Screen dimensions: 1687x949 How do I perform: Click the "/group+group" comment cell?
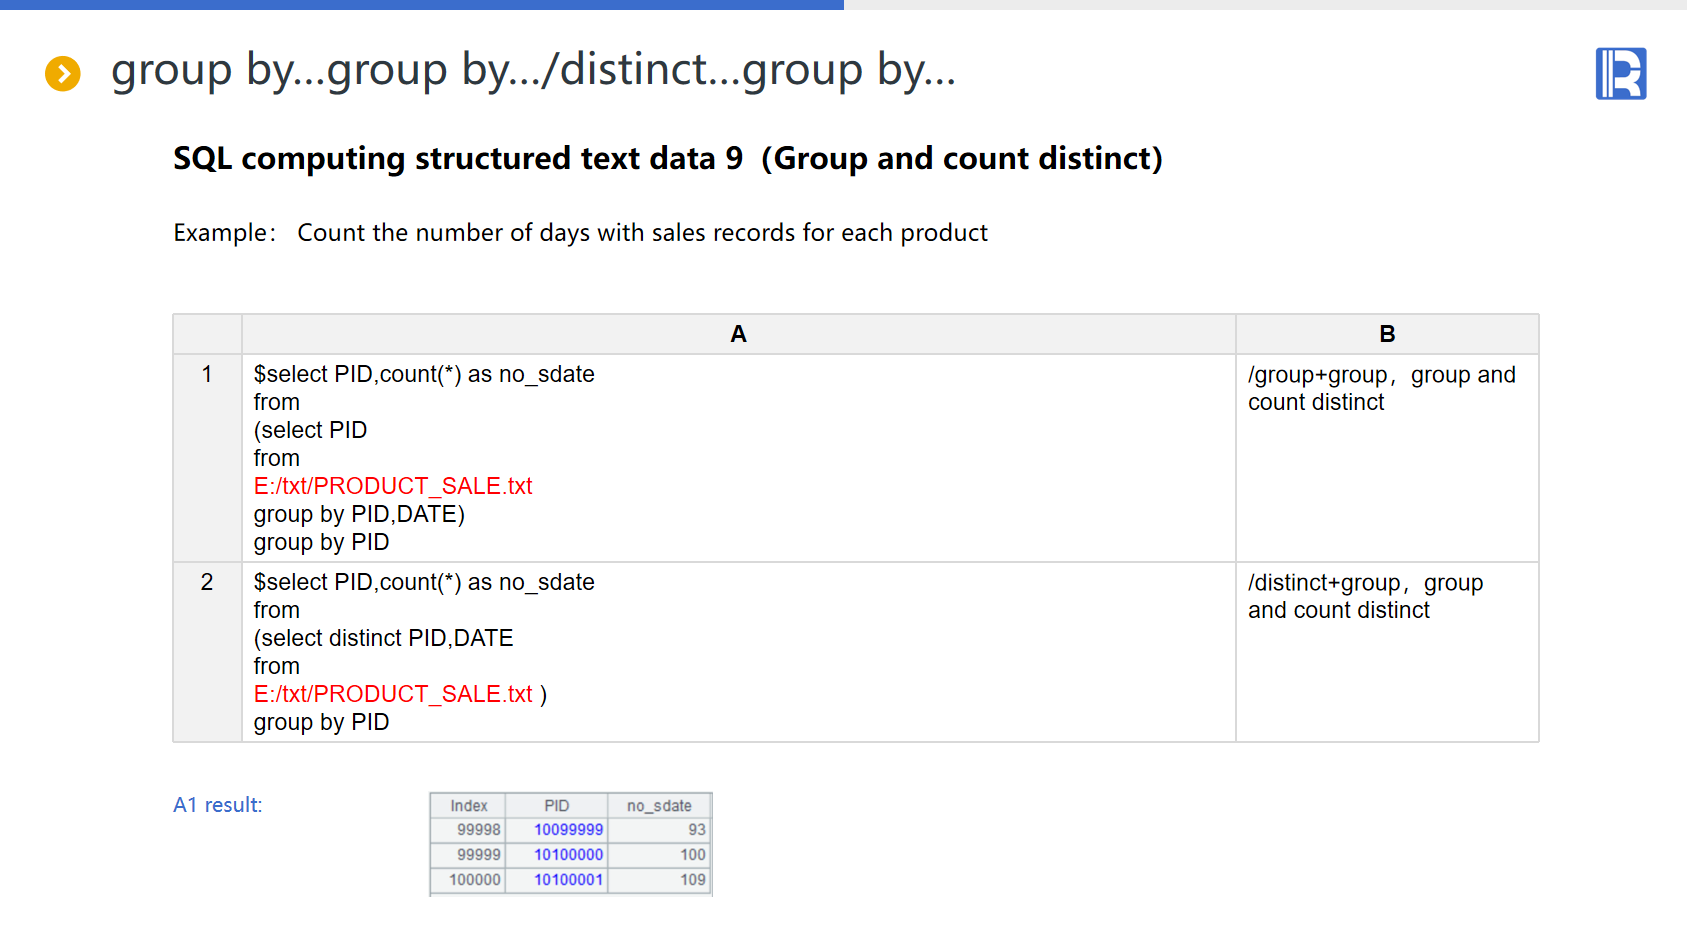click(x=1380, y=389)
